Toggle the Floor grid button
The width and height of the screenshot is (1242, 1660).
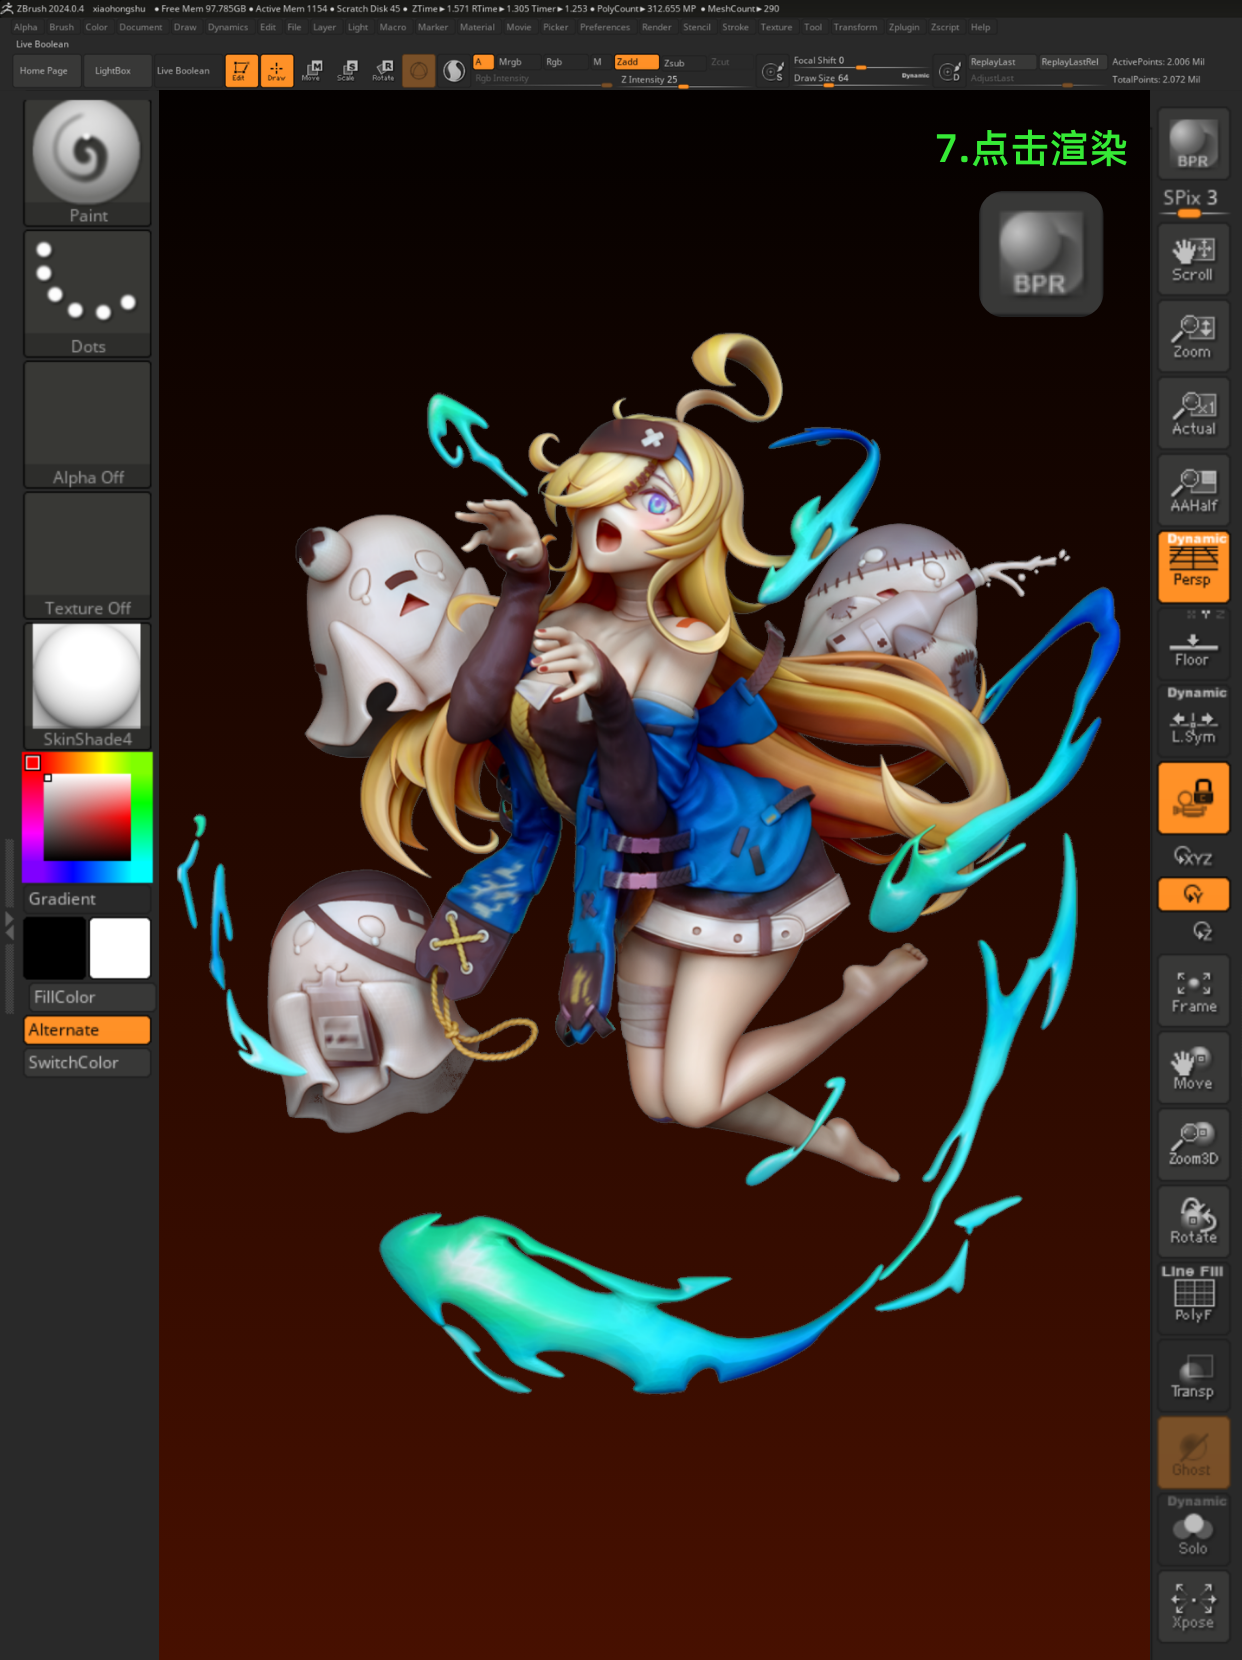(1193, 647)
